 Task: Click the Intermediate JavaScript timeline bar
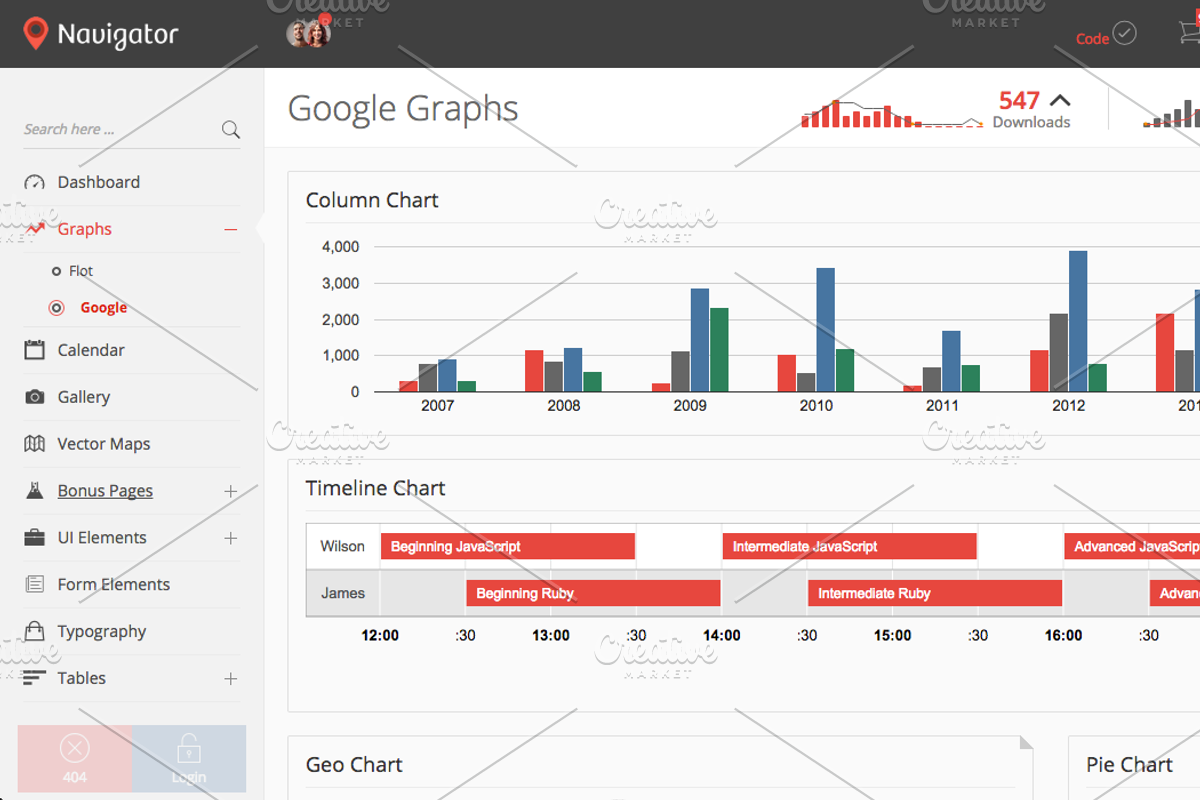pos(849,546)
